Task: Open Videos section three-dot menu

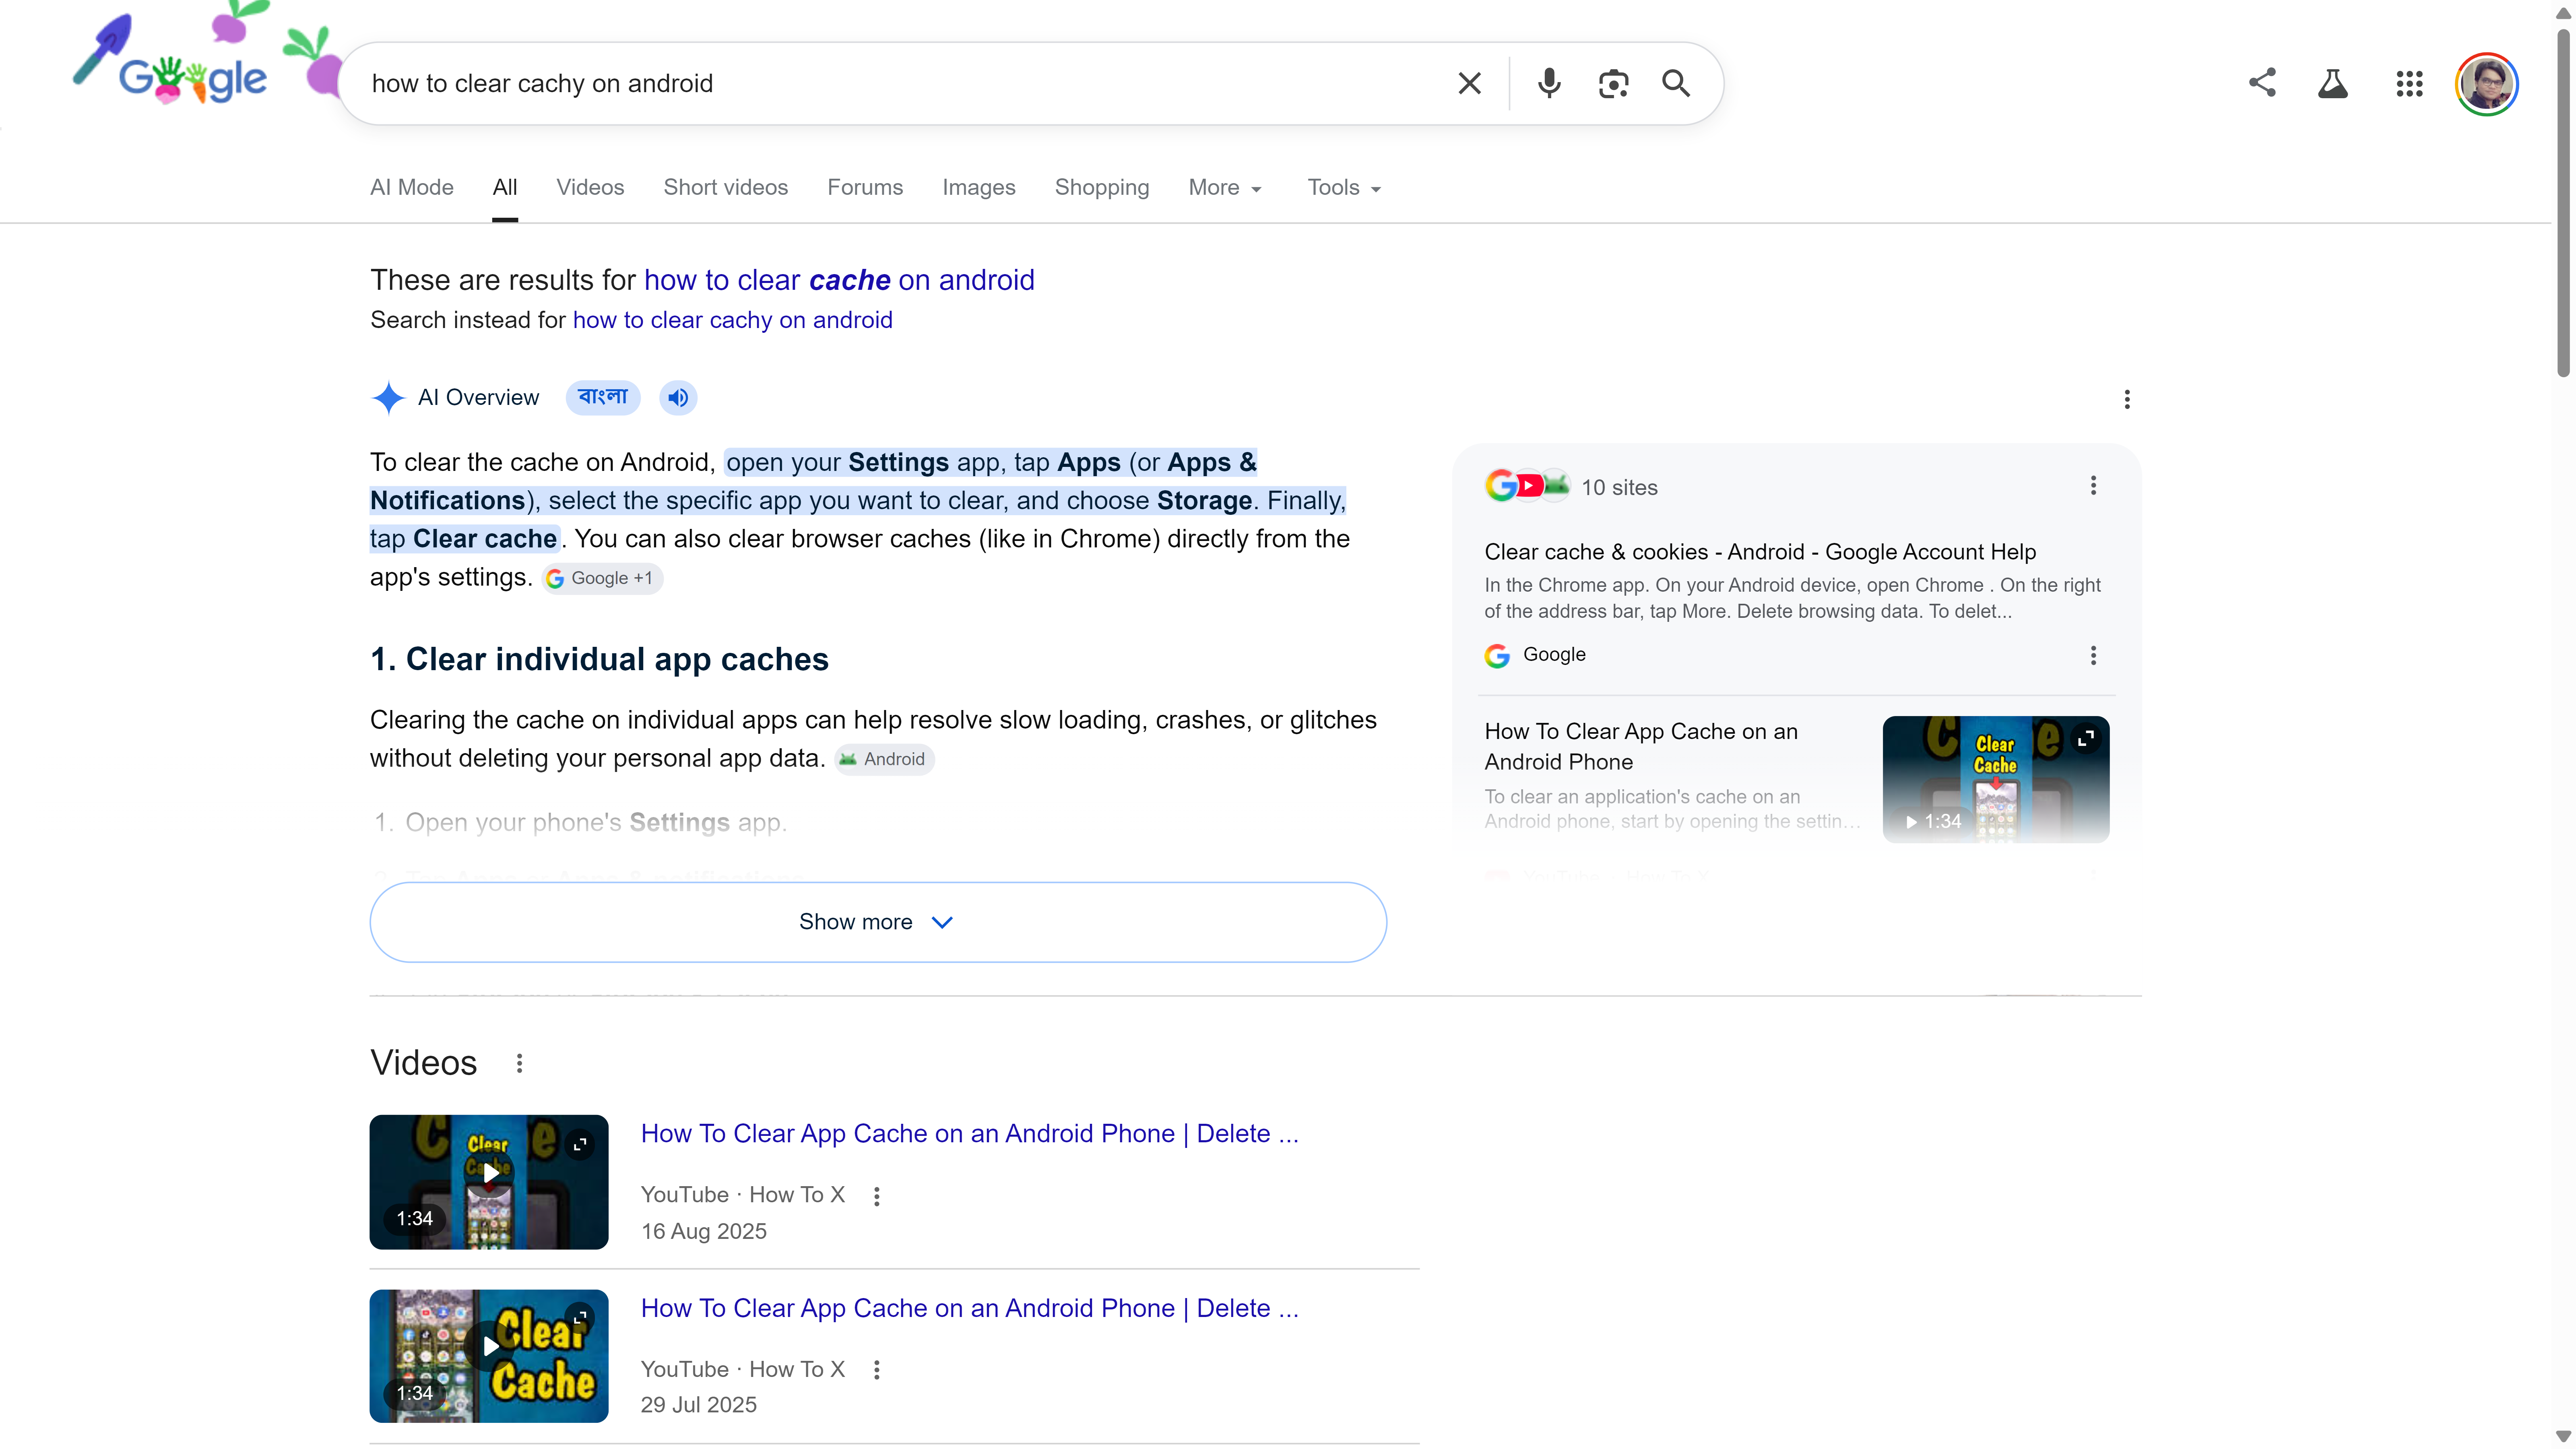Action: pyautogui.click(x=519, y=1063)
